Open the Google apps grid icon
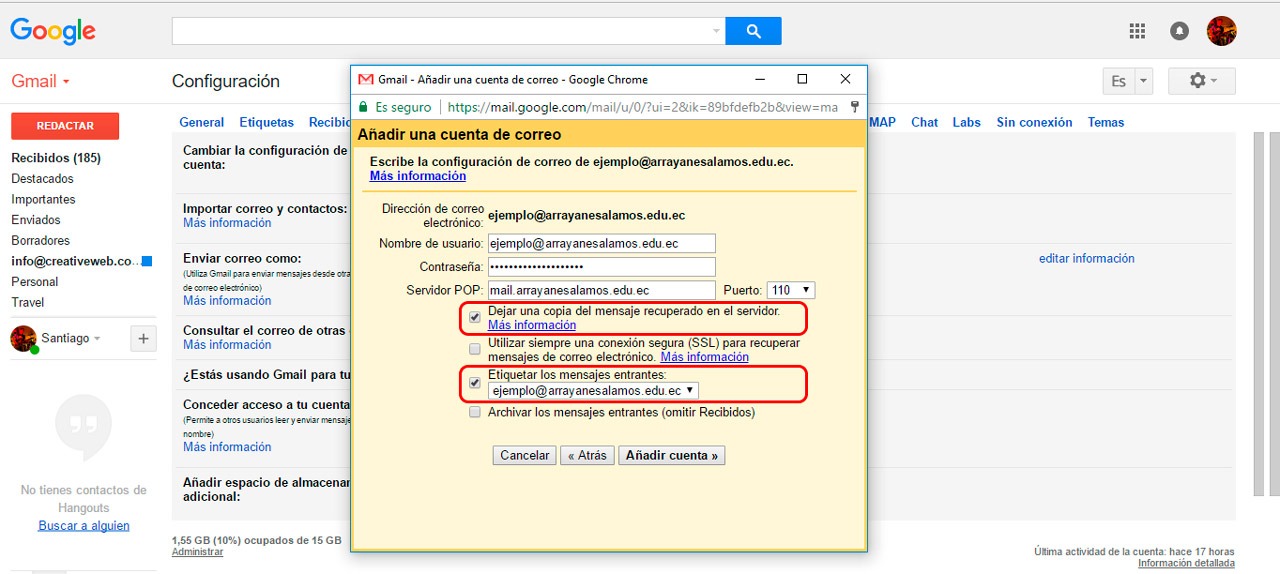The image size is (1280, 574). pos(1137,31)
